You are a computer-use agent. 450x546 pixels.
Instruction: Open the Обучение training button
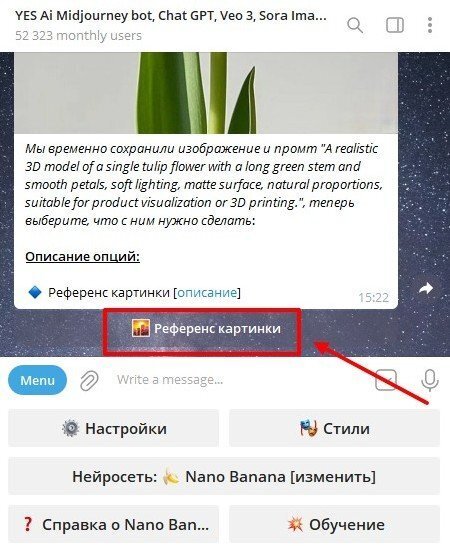334,524
